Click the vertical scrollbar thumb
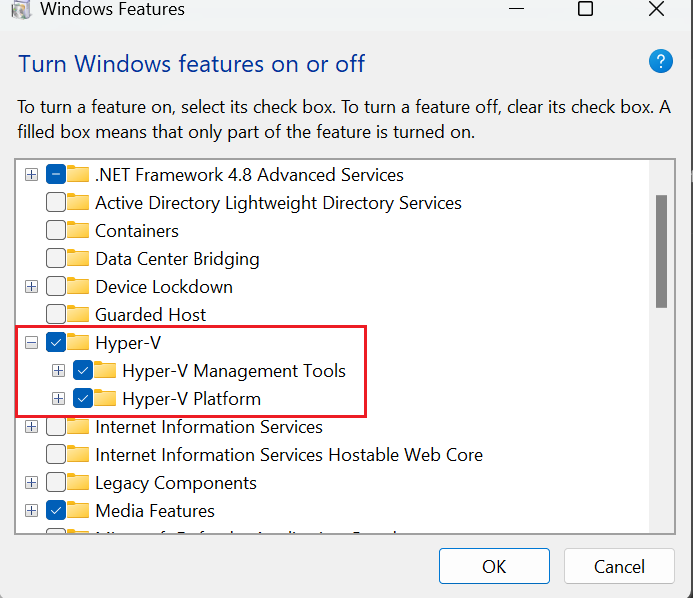The height and width of the screenshot is (598, 693). tap(661, 250)
